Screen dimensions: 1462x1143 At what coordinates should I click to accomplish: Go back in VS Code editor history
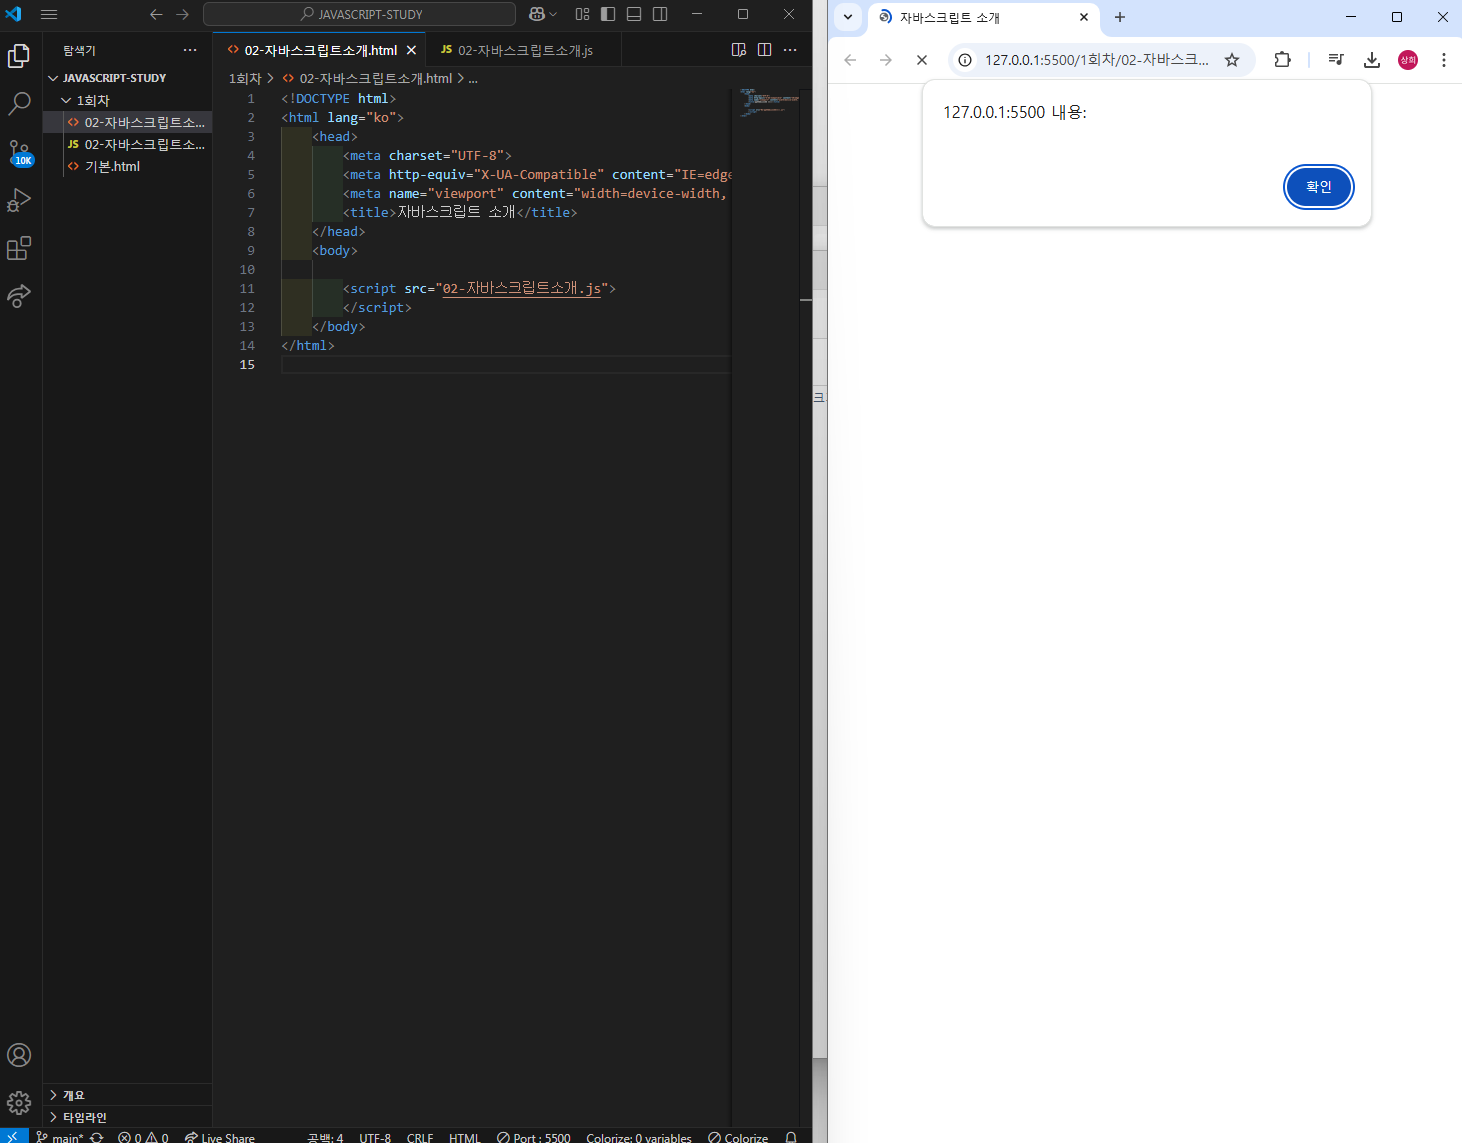(x=156, y=14)
